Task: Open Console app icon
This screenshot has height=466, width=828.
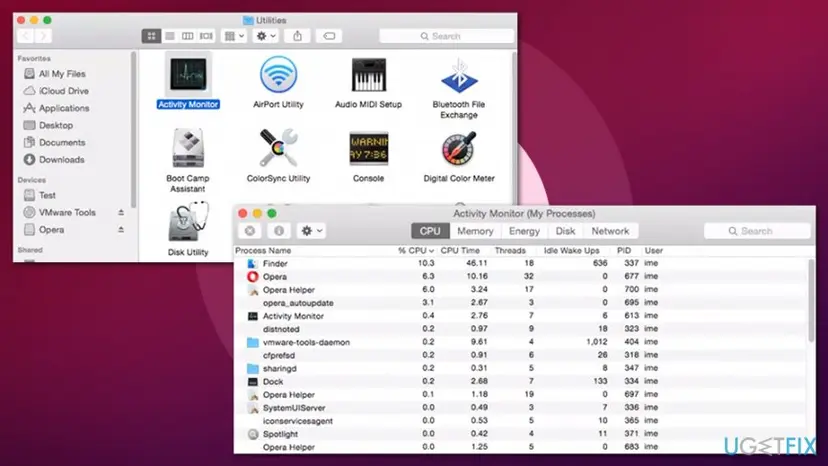Action: (369, 148)
